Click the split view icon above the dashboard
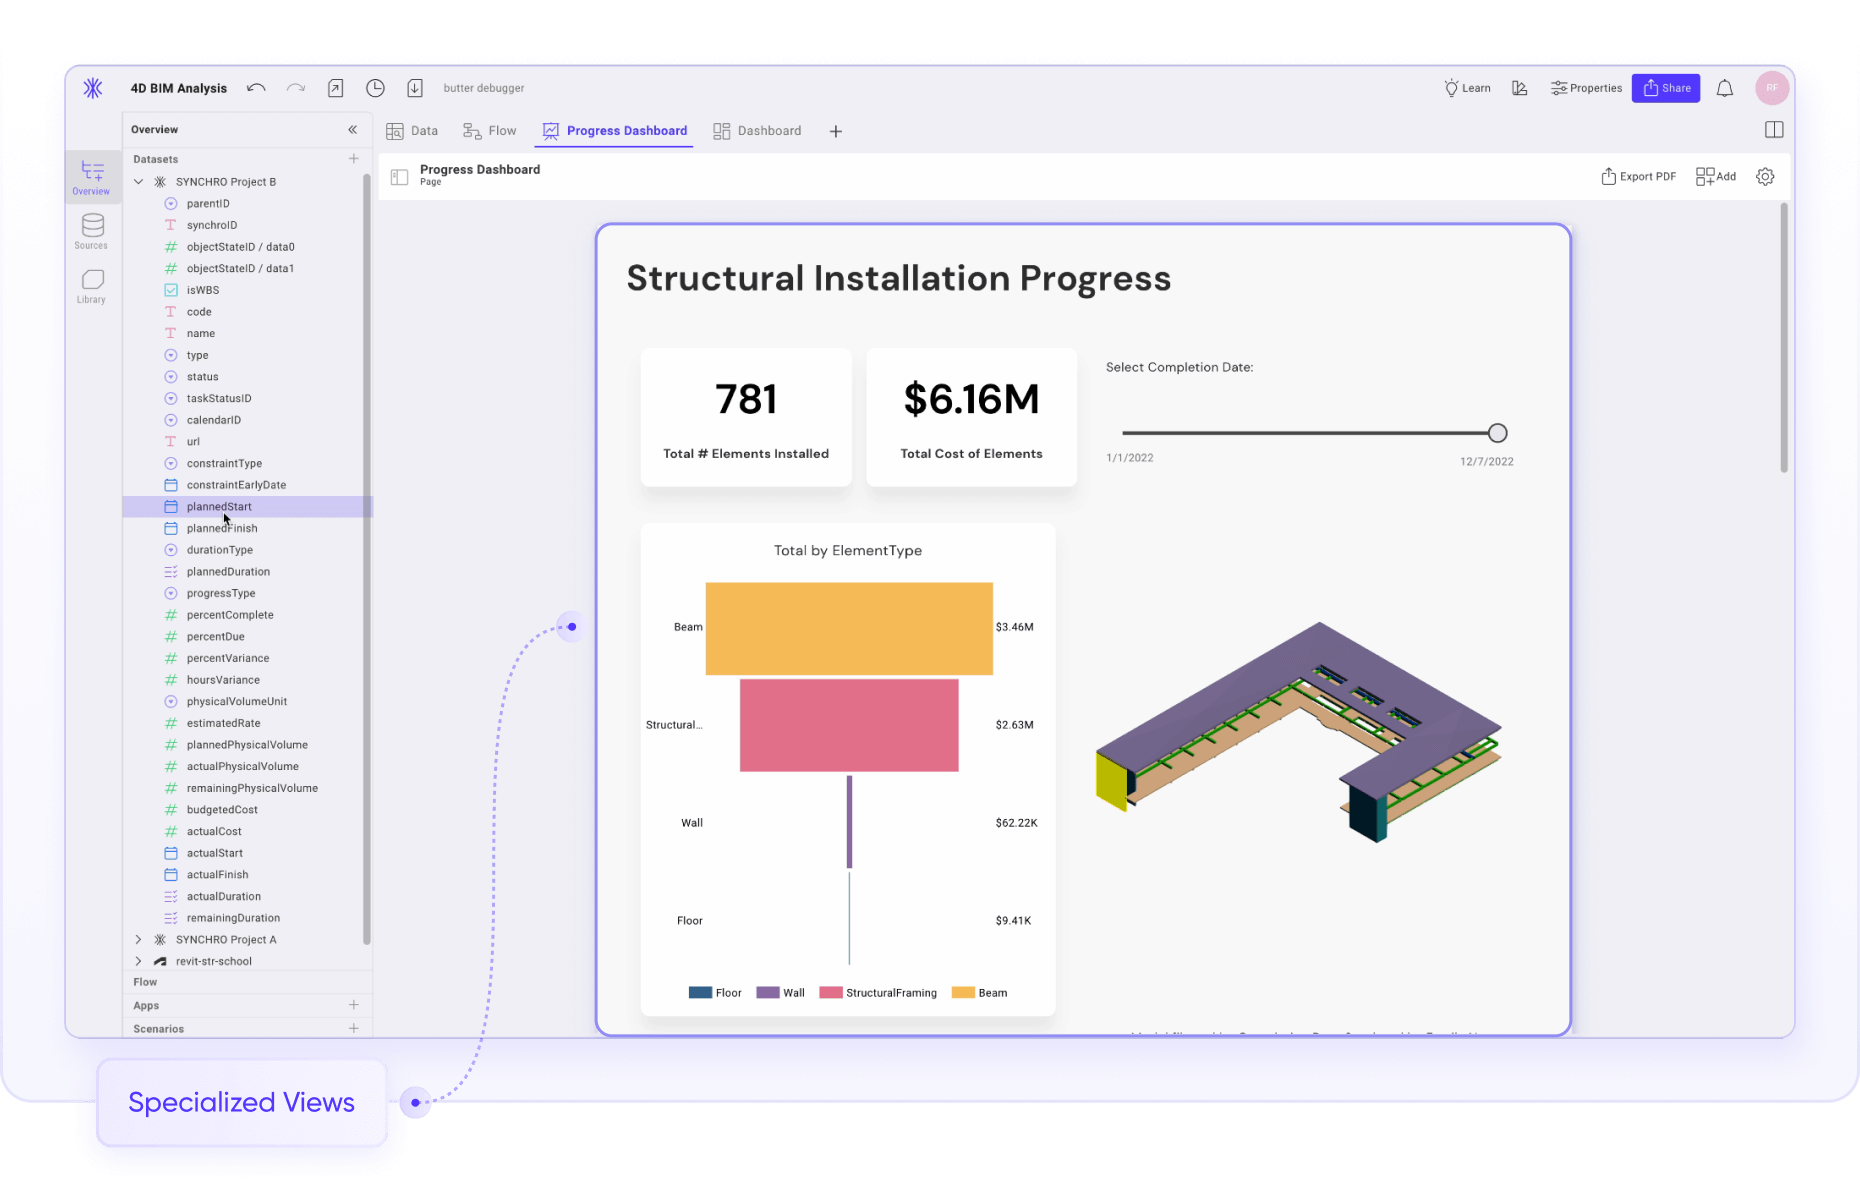 pos(1775,129)
